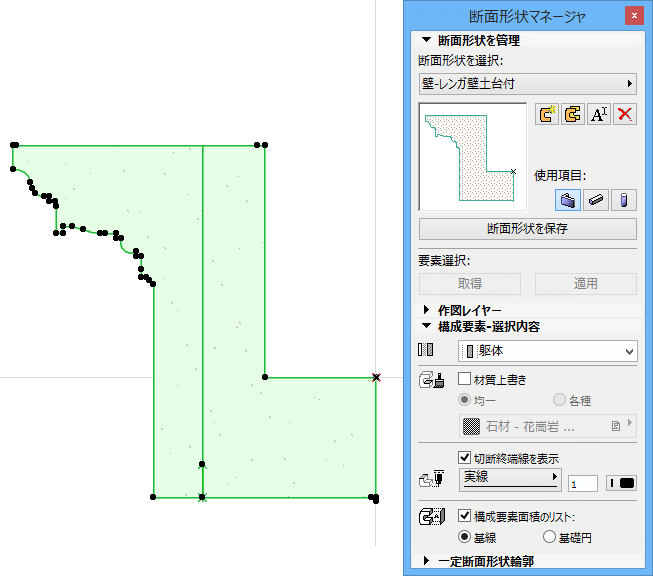Select the 均一 radio button

click(x=464, y=400)
